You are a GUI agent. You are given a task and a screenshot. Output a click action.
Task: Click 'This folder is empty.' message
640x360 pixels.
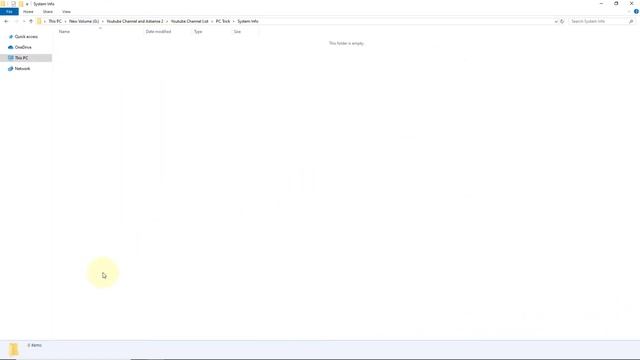346,43
